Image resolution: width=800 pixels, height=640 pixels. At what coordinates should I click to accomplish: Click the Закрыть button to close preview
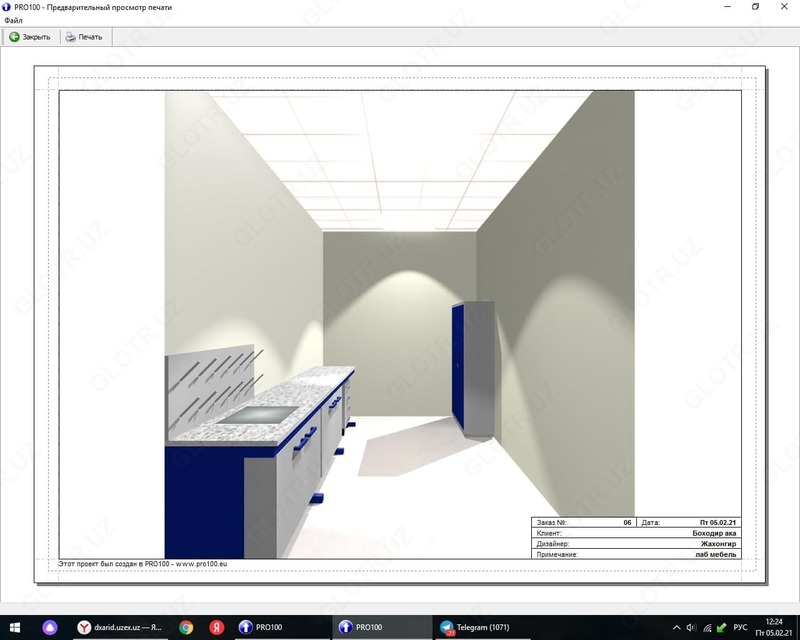click(29, 37)
